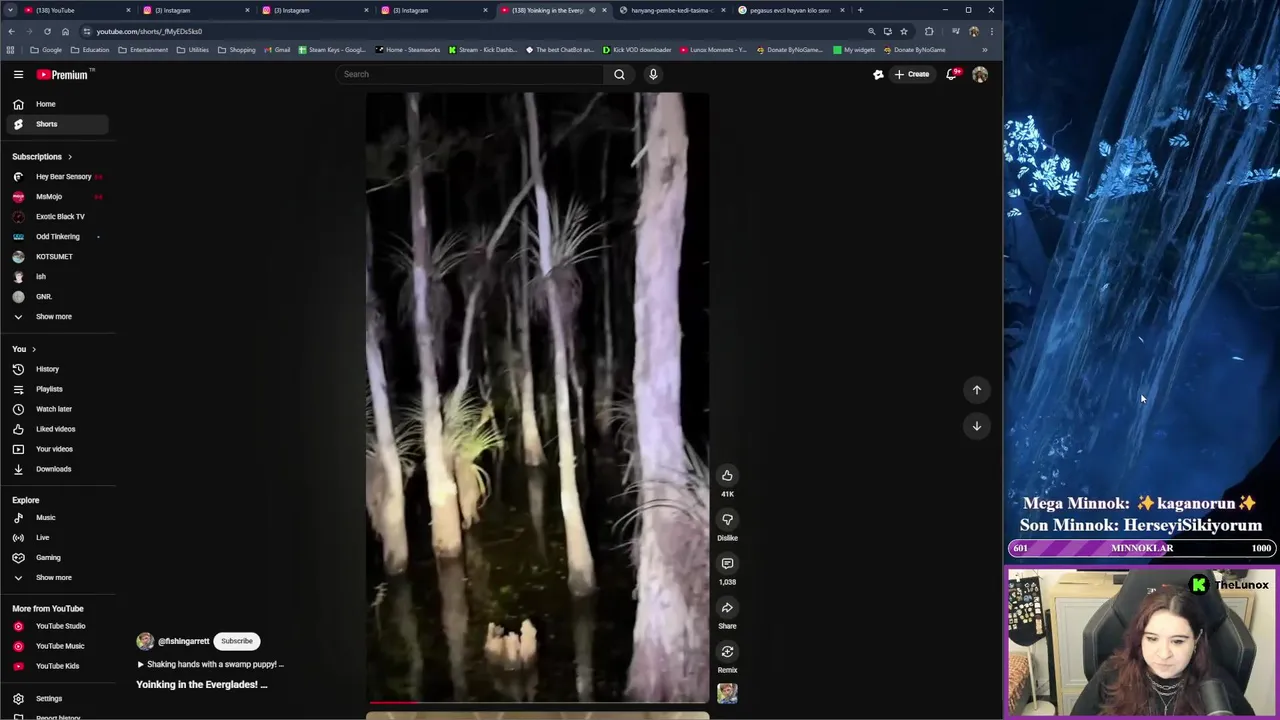Open Liked videos
1280x720 pixels.
point(57,429)
